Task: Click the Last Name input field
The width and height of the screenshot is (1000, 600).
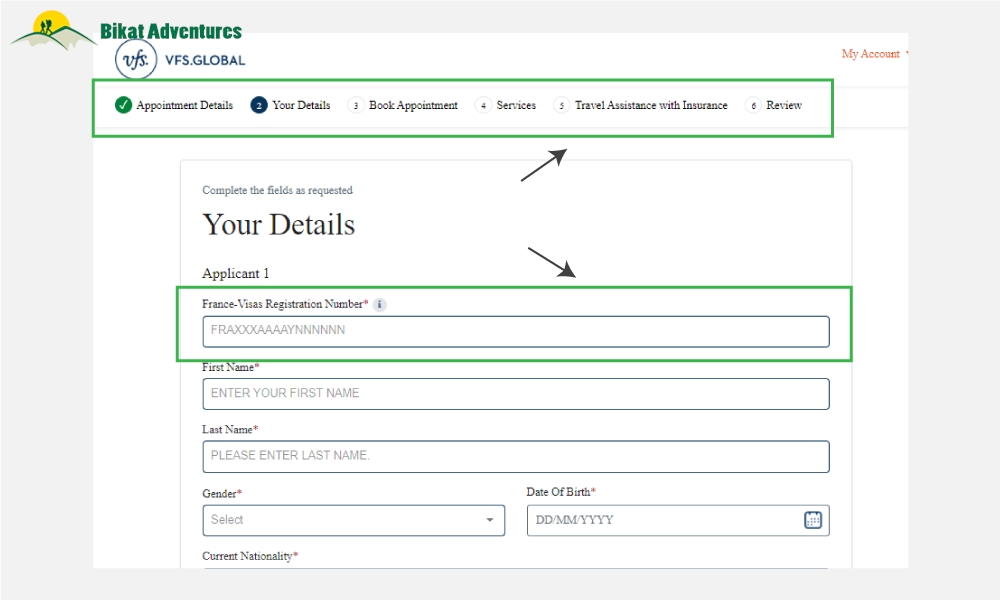Action: 516,457
